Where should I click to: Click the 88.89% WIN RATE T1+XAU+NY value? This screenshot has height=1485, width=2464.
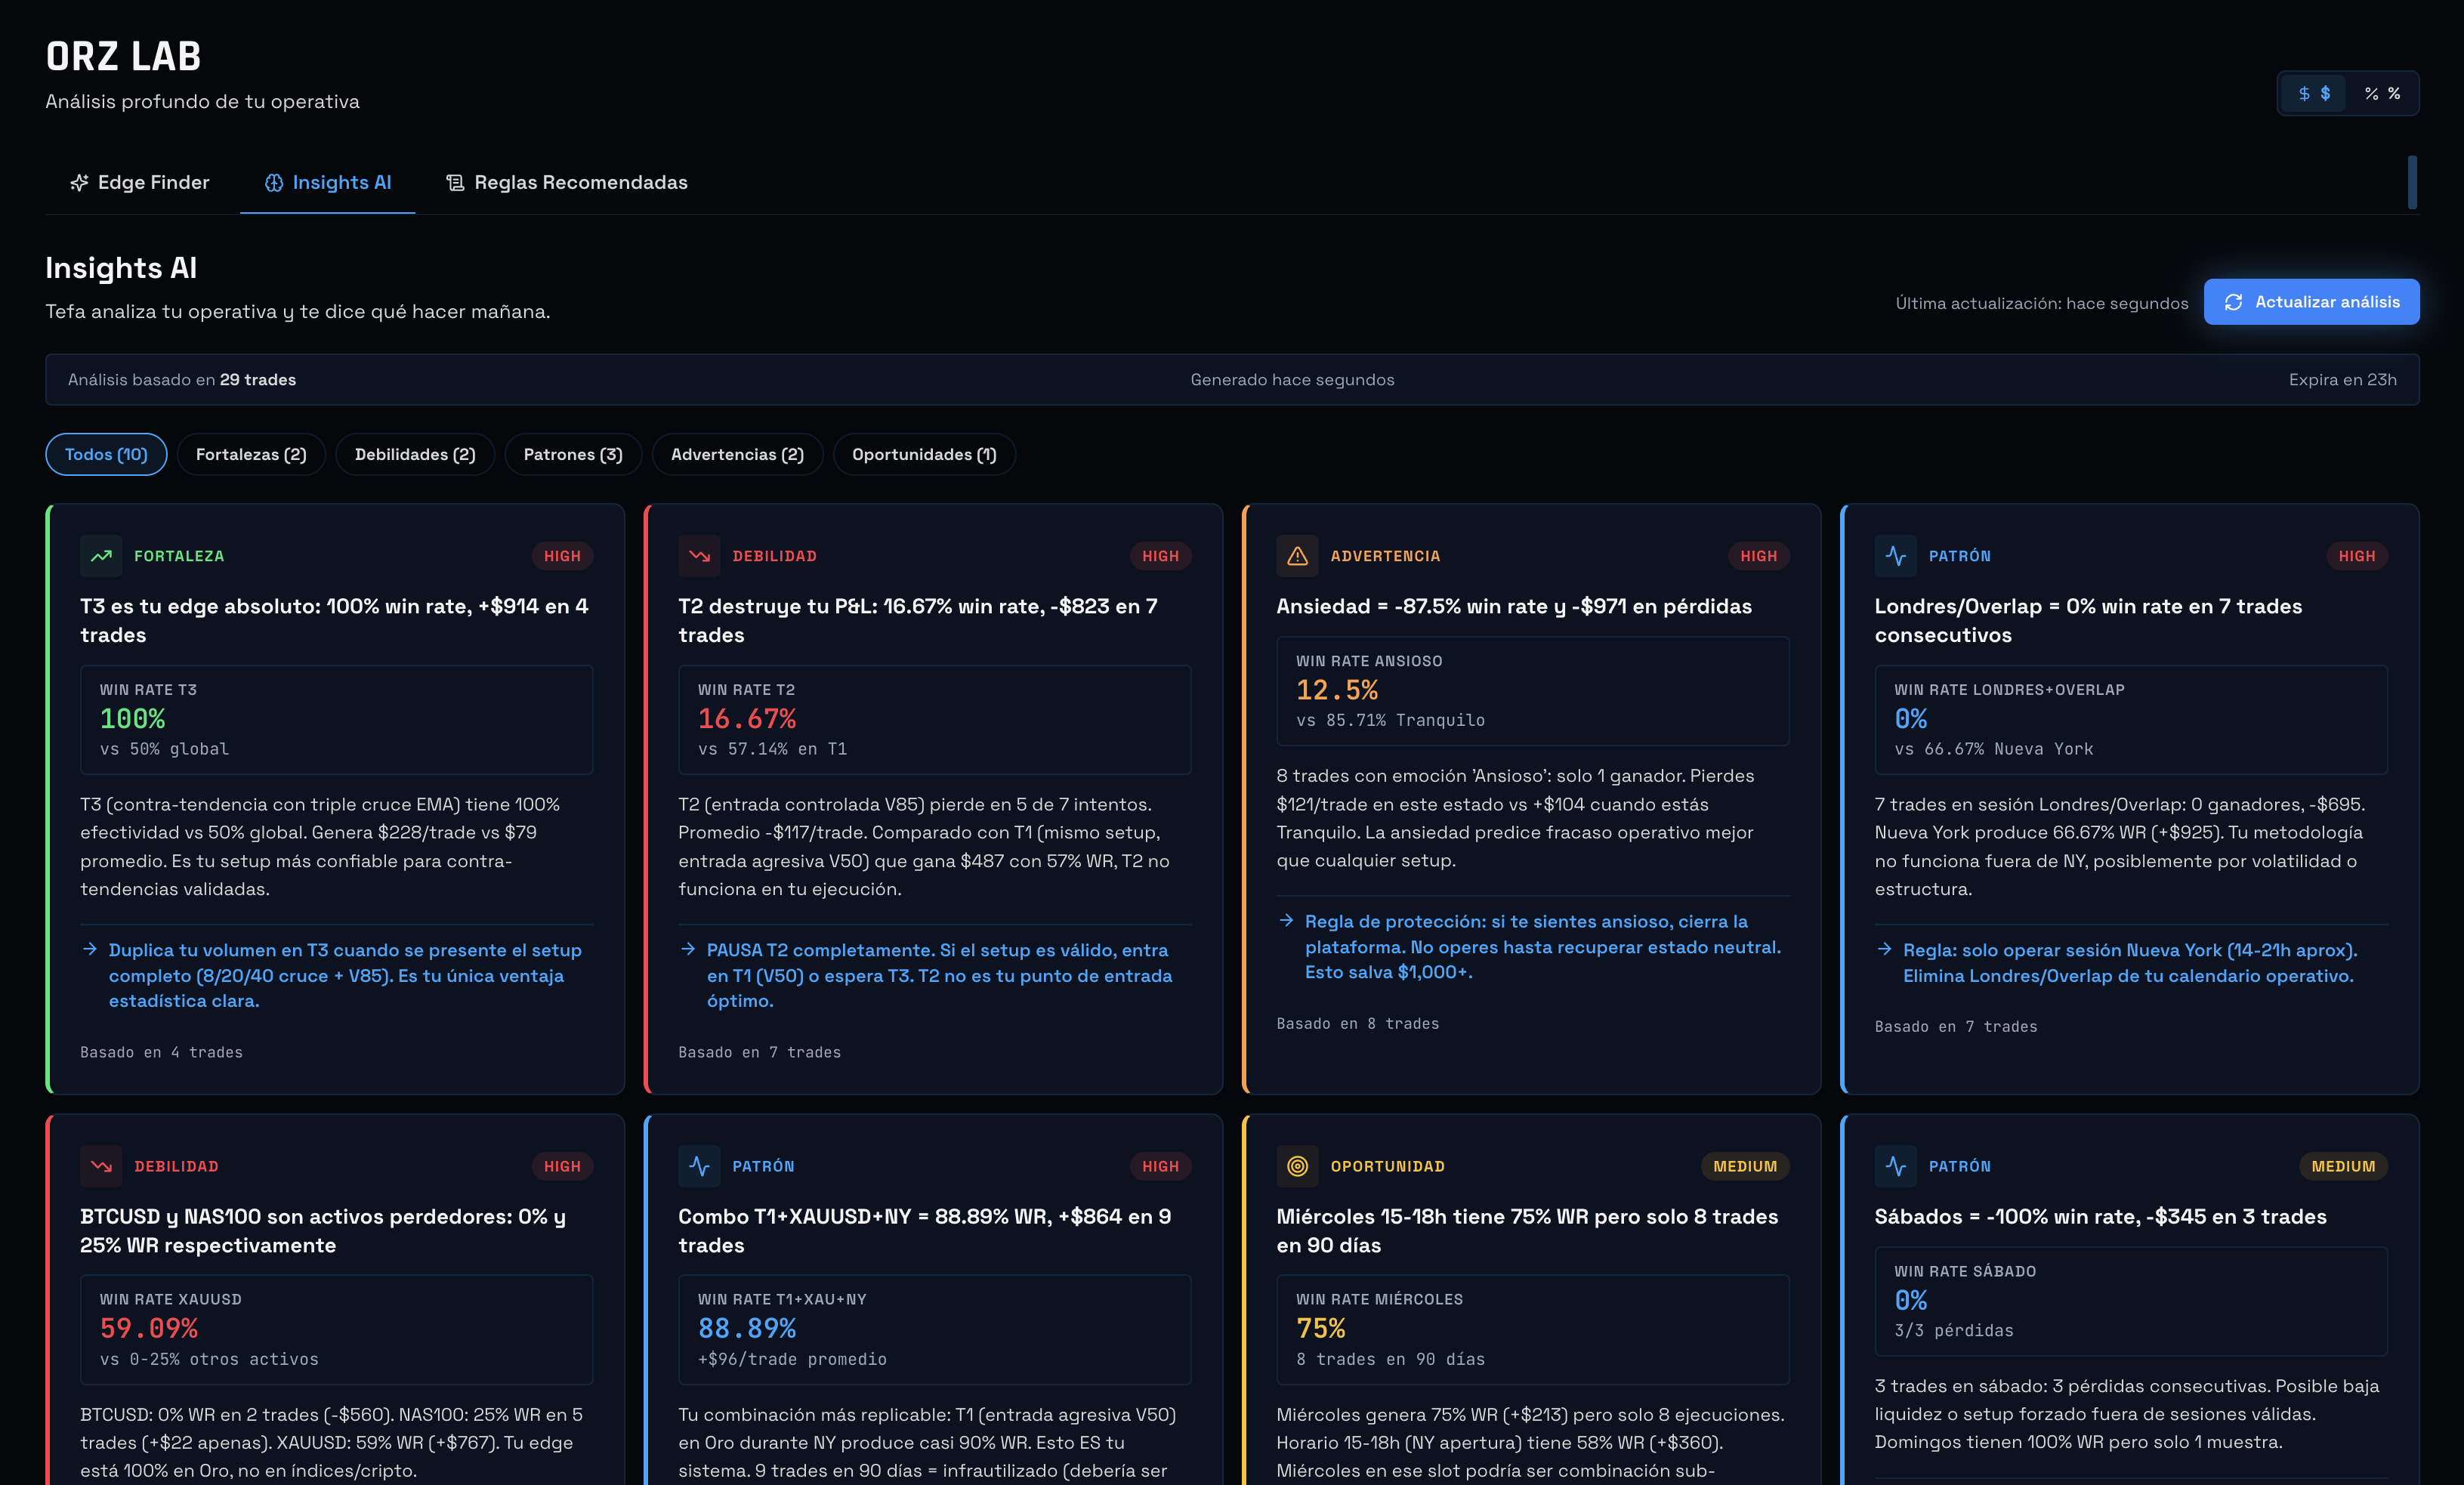pyautogui.click(x=747, y=1328)
